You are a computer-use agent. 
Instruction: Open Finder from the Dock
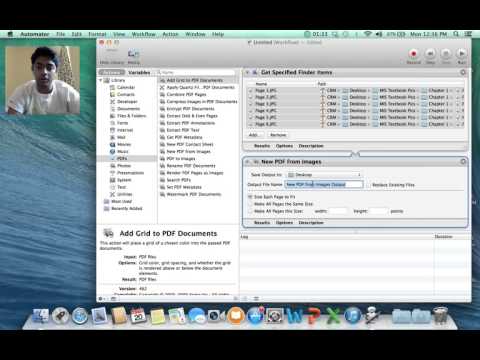(x=41, y=315)
